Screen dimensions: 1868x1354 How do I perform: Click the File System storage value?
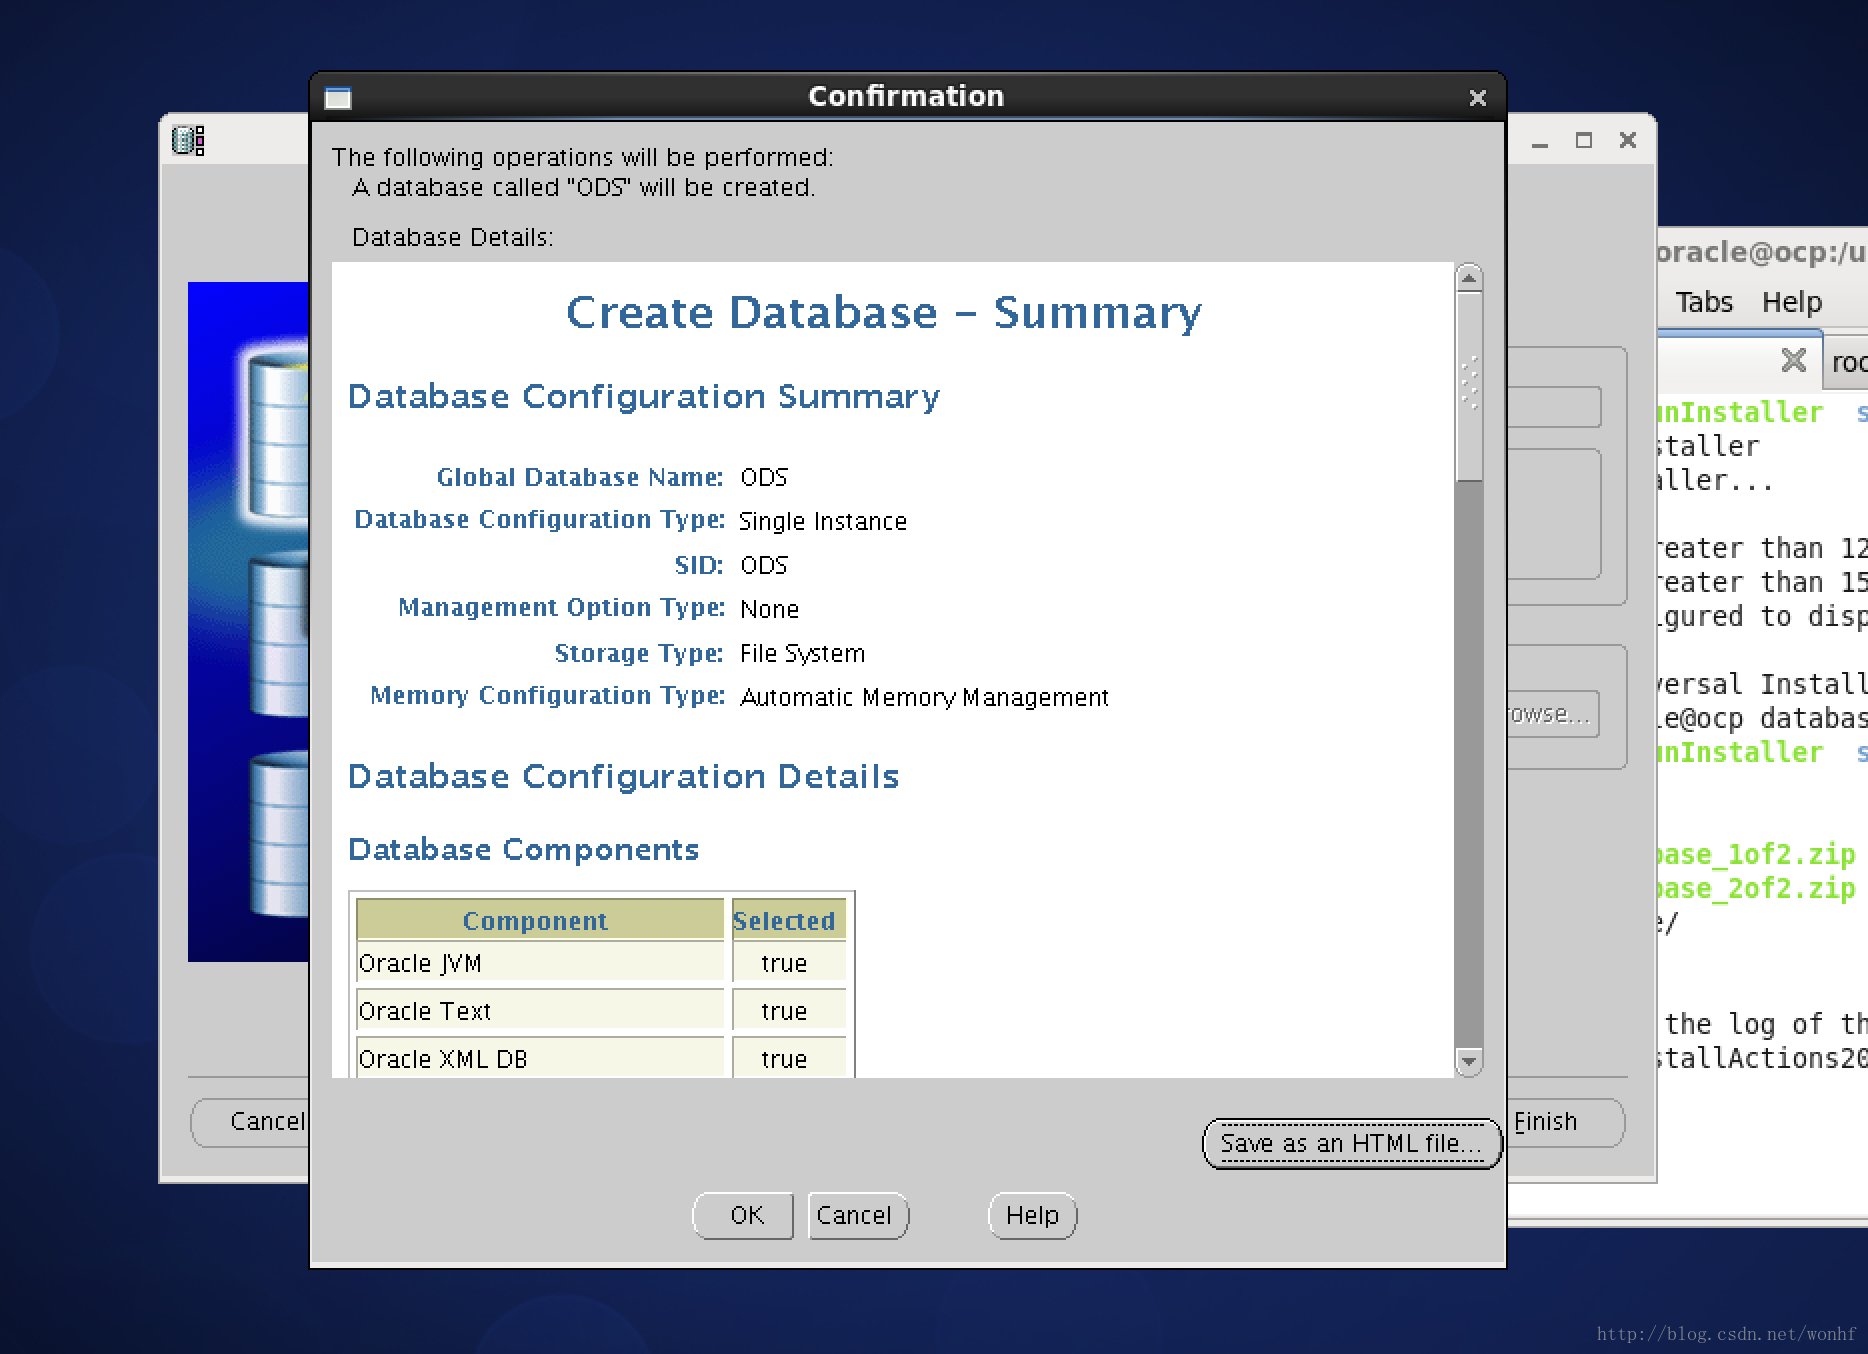tap(802, 654)
